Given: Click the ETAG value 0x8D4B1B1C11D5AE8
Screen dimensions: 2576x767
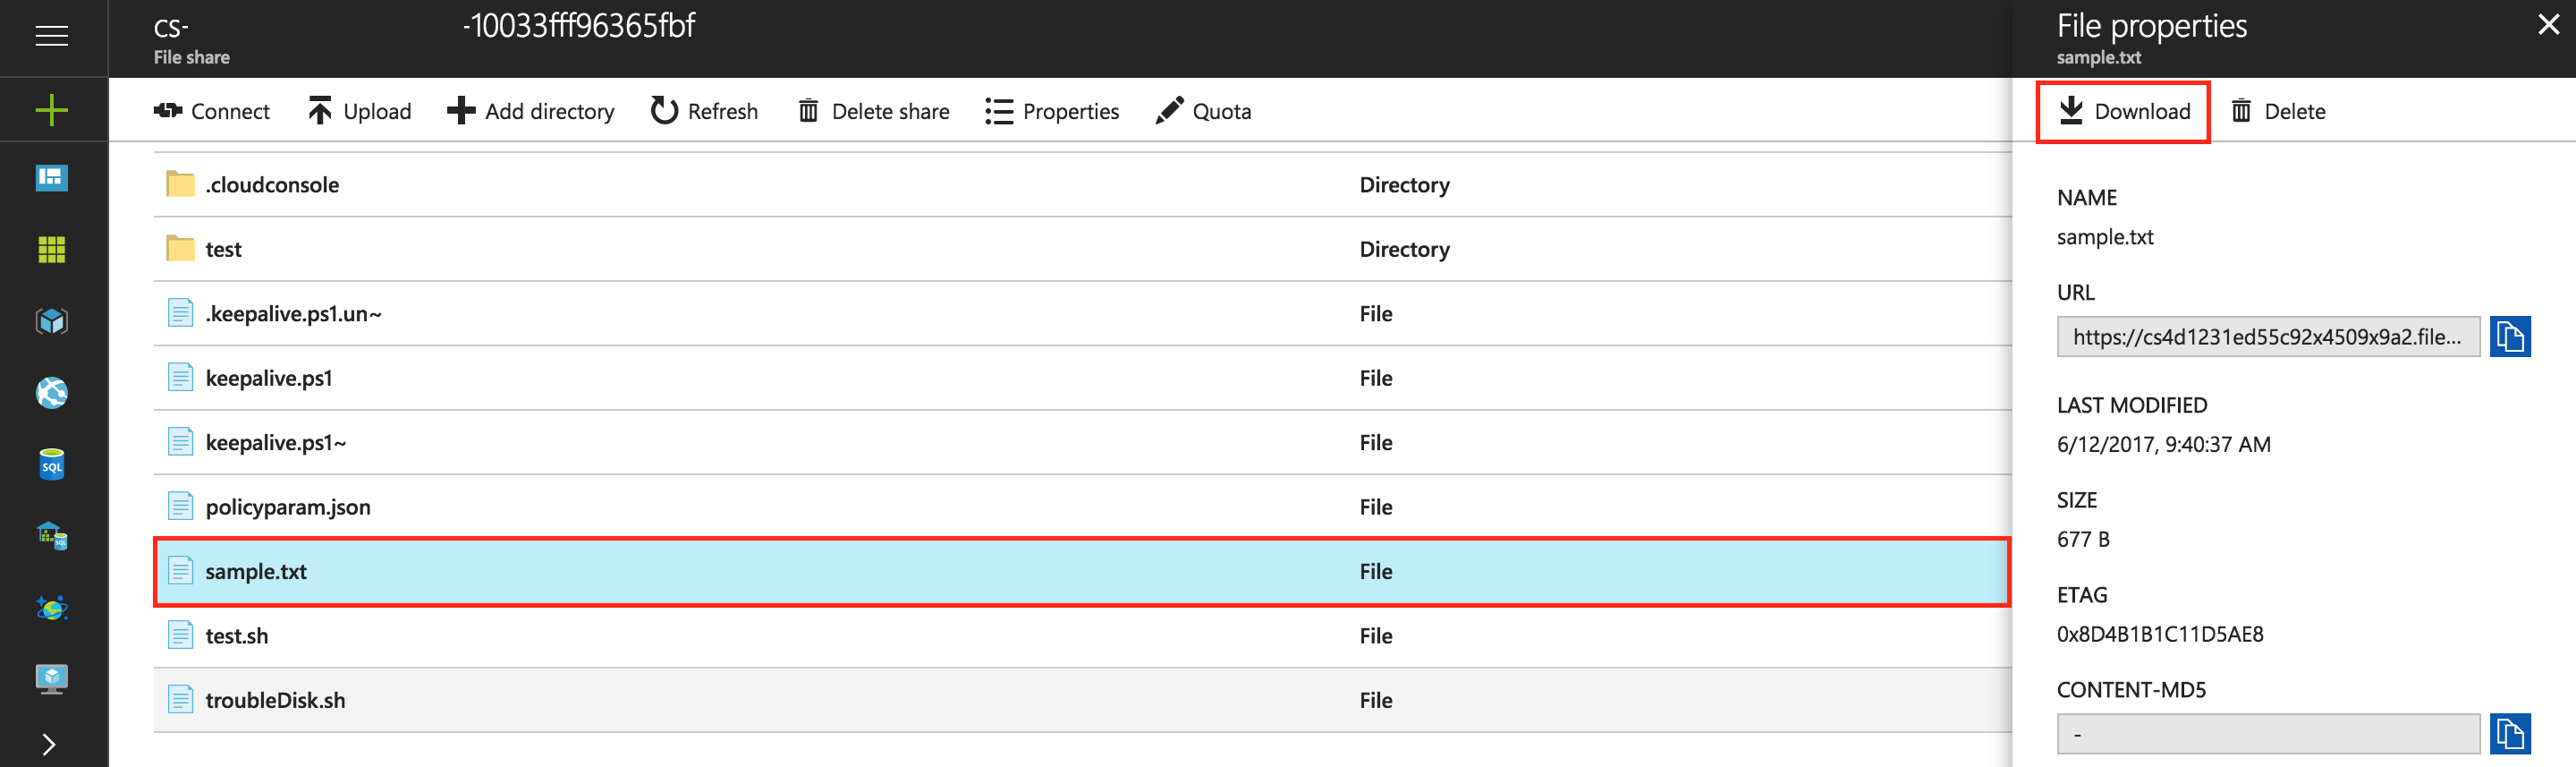Looking at the screenshot, I should 2160,634.
